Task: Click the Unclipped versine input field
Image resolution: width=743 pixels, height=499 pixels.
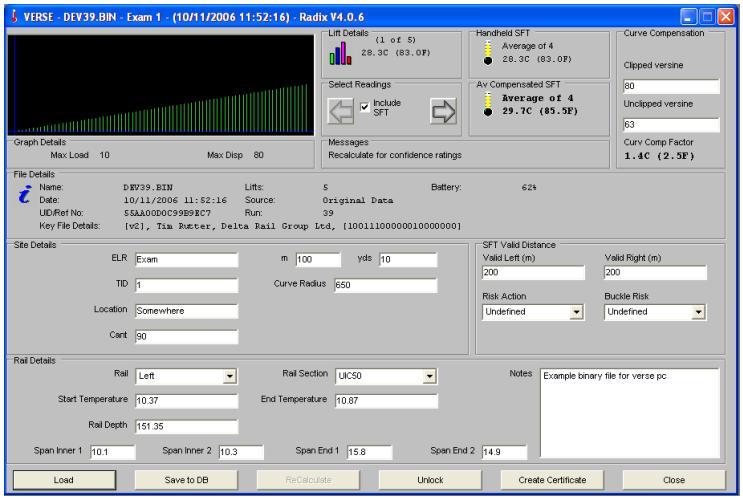Action: (x=671, y=125)
